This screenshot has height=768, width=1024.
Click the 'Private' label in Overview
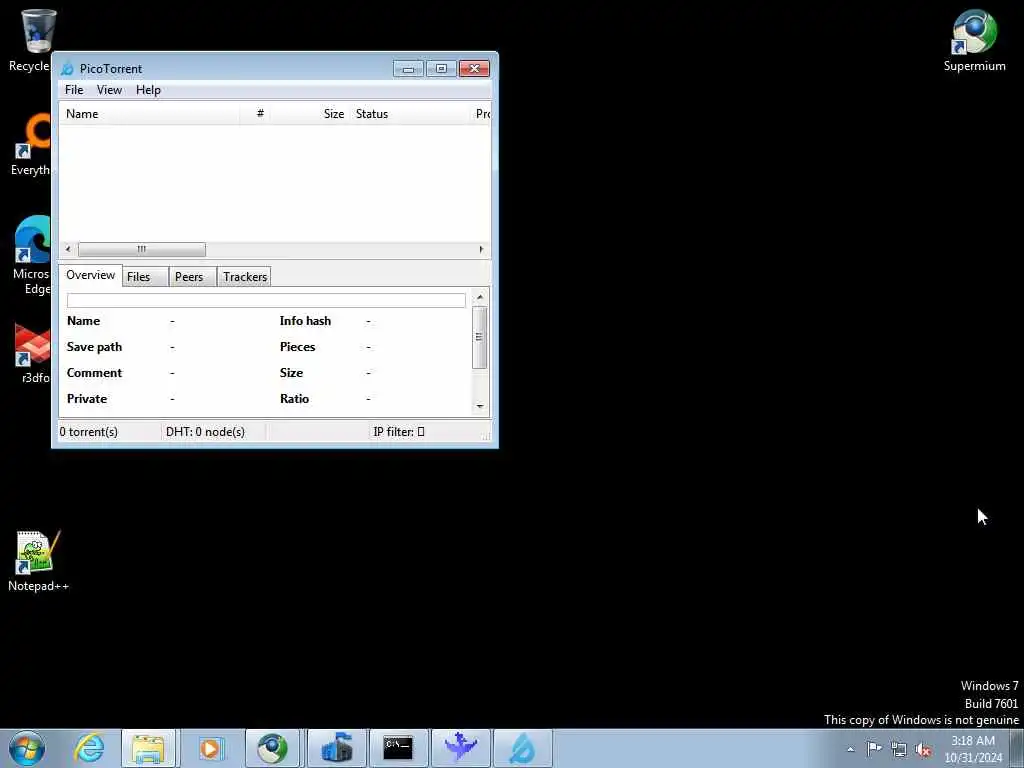click(86, 399)
